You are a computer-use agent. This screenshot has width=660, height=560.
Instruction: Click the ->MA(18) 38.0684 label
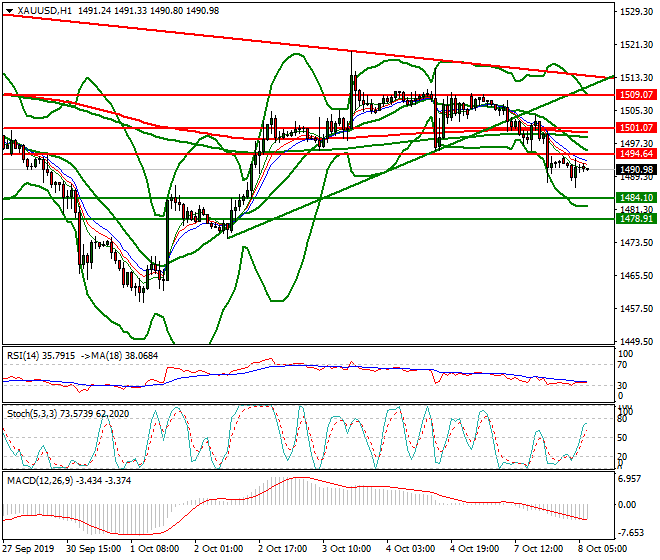coord(119,356)
